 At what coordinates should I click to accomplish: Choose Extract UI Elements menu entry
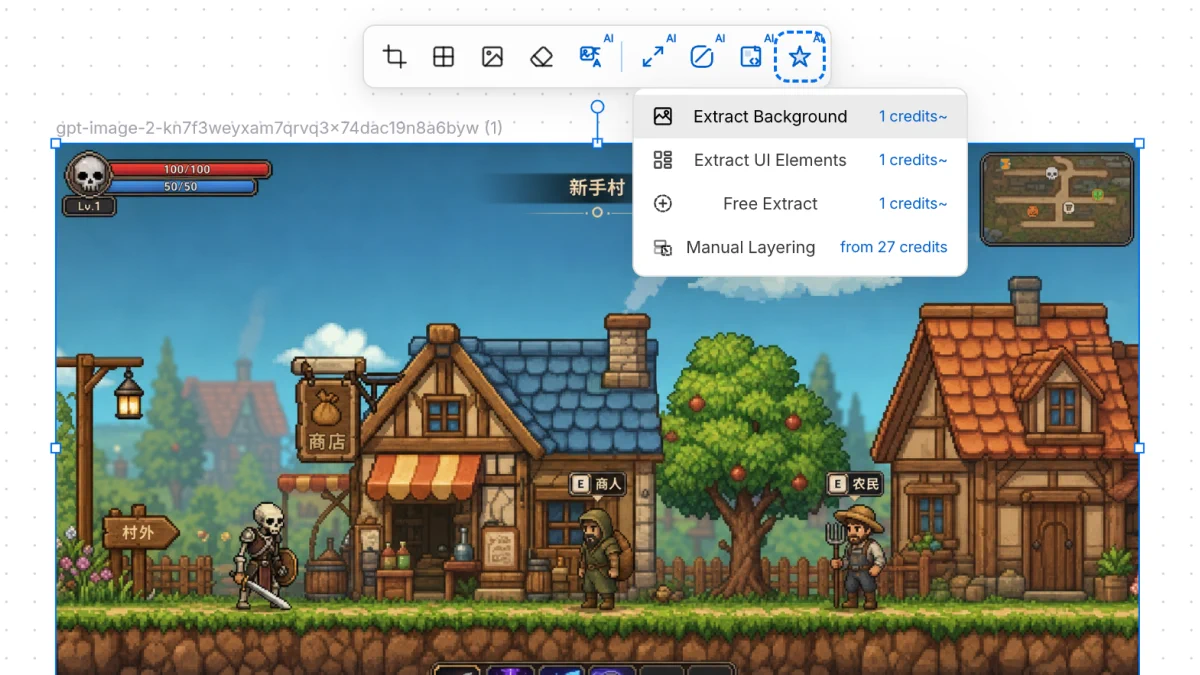[800, 160]
